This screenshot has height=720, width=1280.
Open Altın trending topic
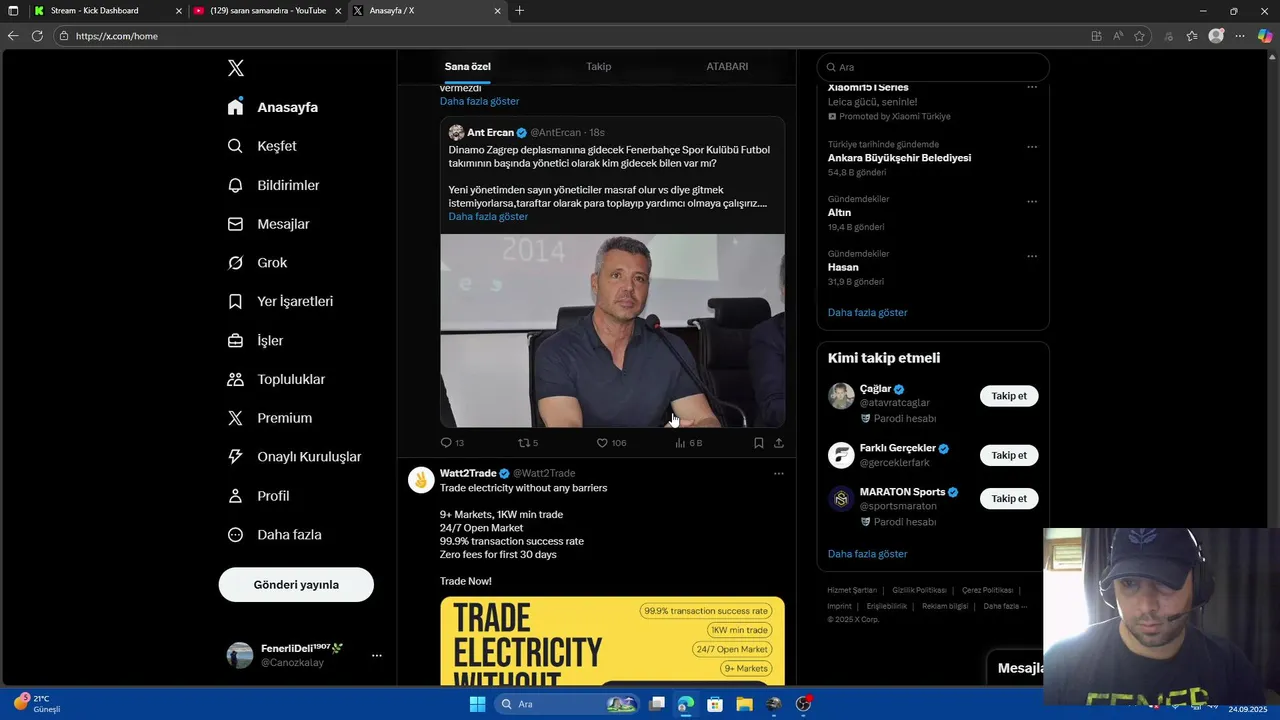tap(839, 213)
